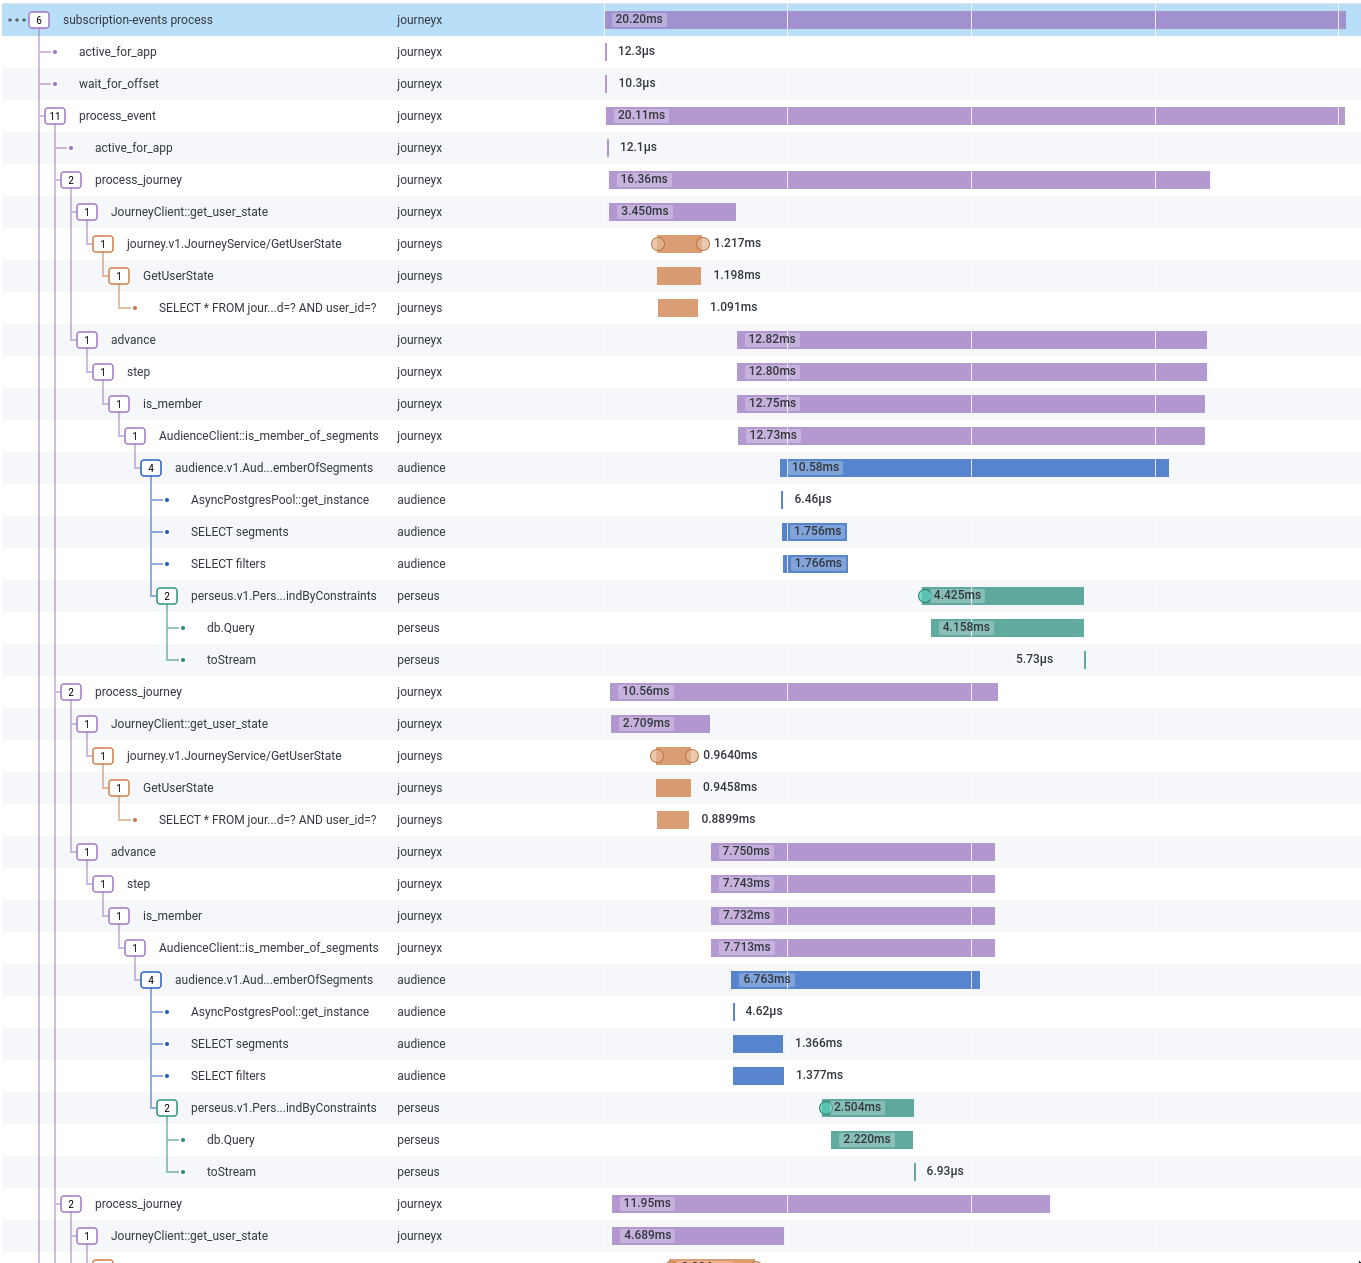Select the SELECT * FROM query row lasting 1.091ms
The image size is (1361, 1263).
(x=680, y=308)
